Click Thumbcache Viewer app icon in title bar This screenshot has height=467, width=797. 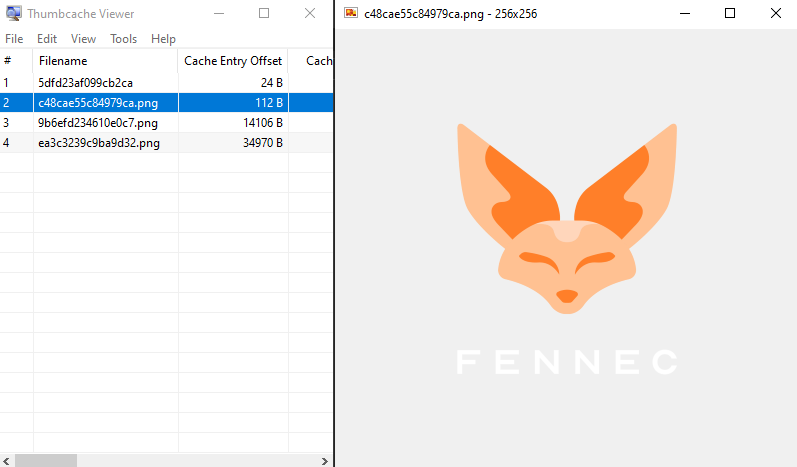pos(14,13)
